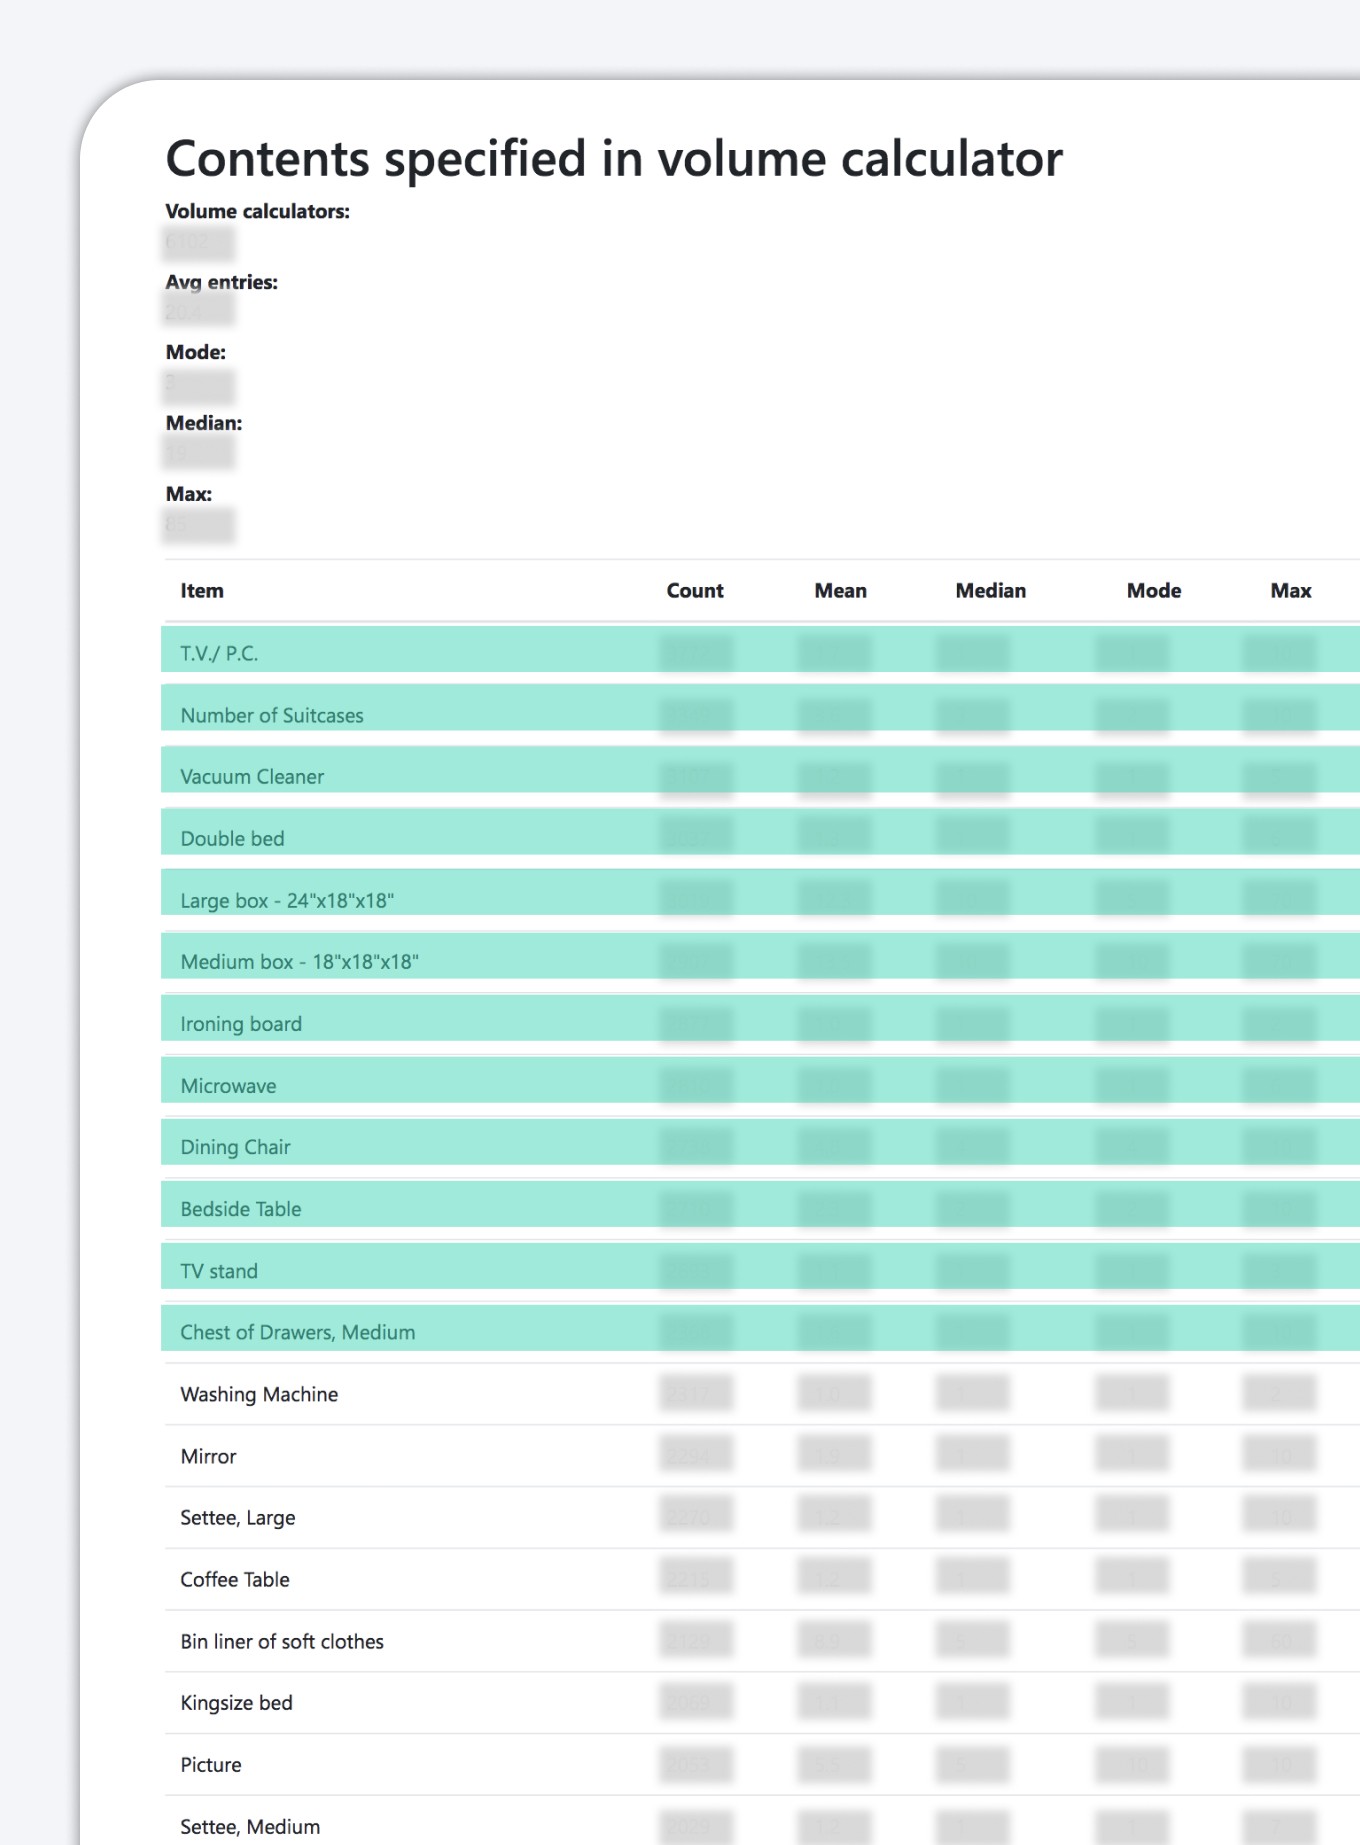Image resolution: width=1360 pixels, height=1845 pixels.
Task: Click the 'Median:' summary label
Action: pos(204,423)
